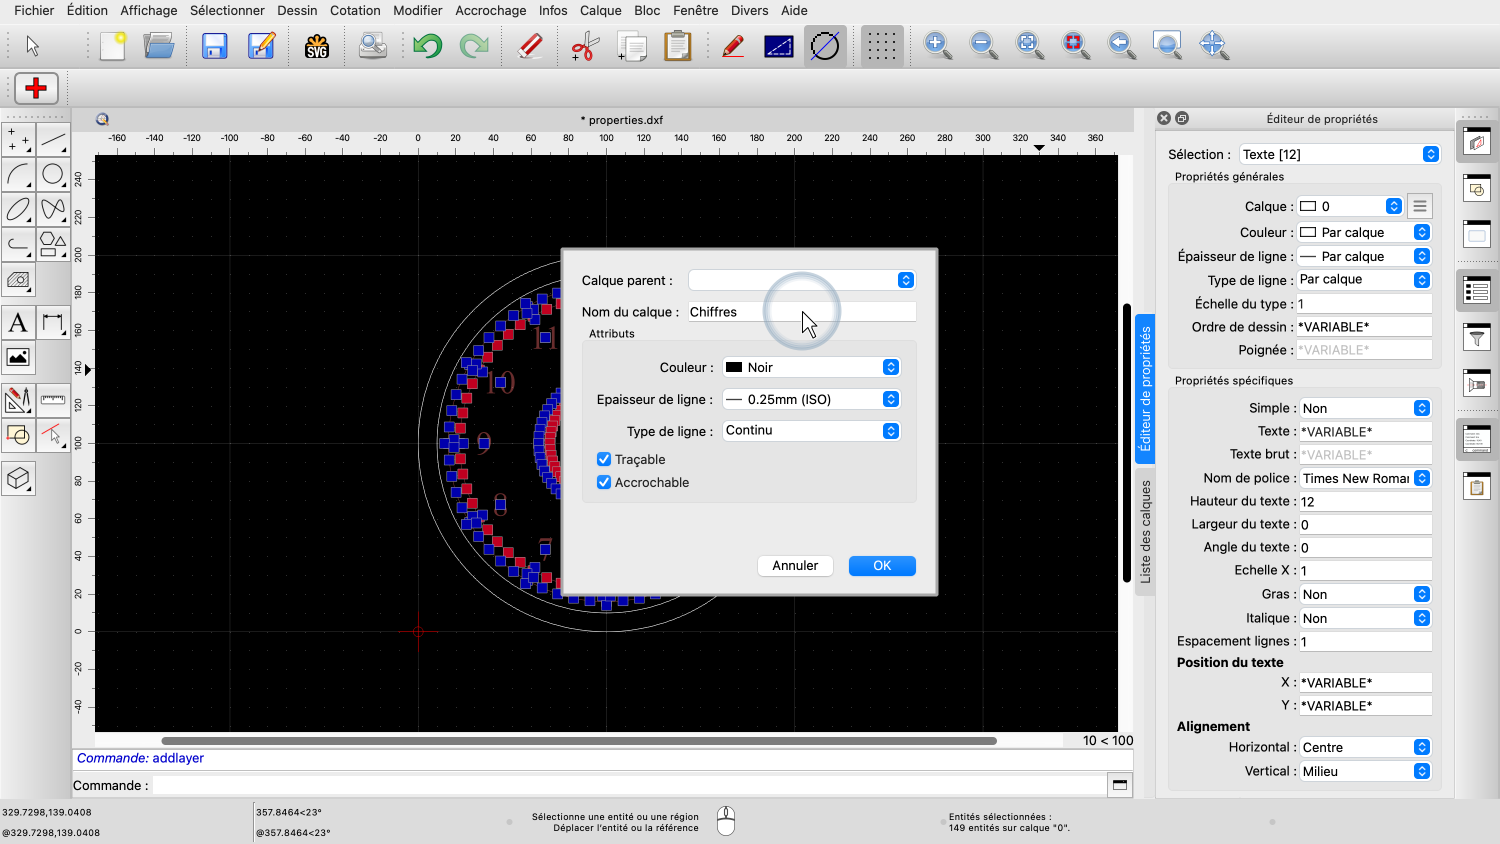Select the Circle drawing tool
Image resolution: width=1500 pixels, height=844 pixels.
(53, 175)
